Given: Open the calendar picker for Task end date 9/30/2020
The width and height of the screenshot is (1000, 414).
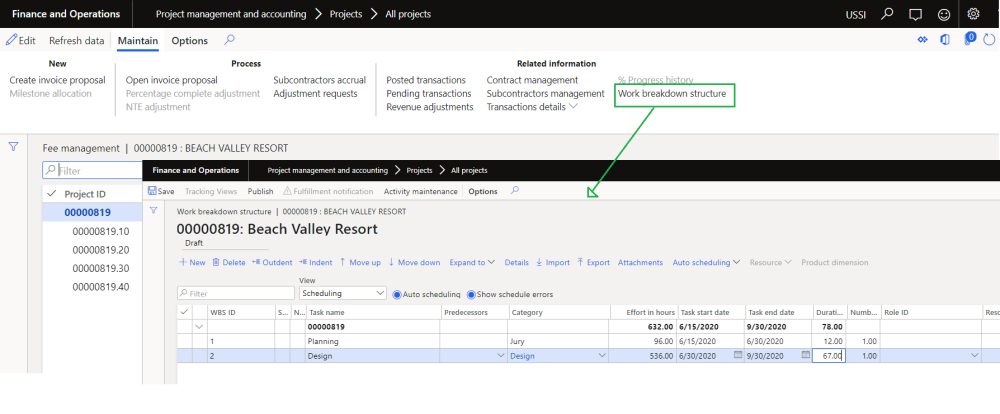Looking at the screenshot, I should pos(805,355).
